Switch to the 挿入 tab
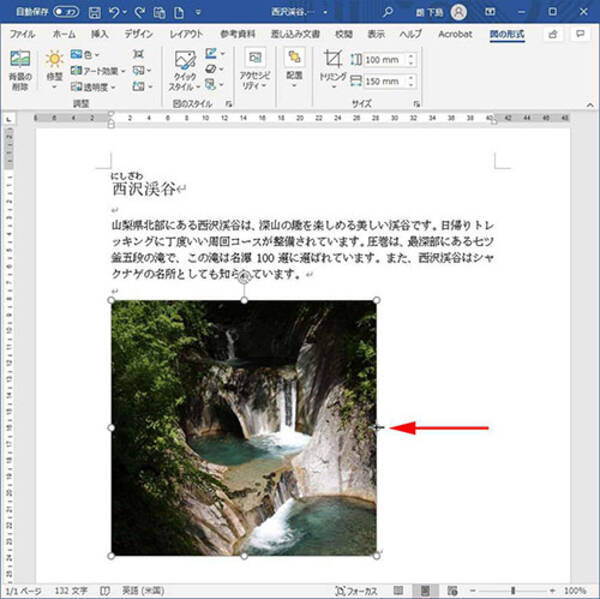Viewport: 600px width, 599px height. 100,33
